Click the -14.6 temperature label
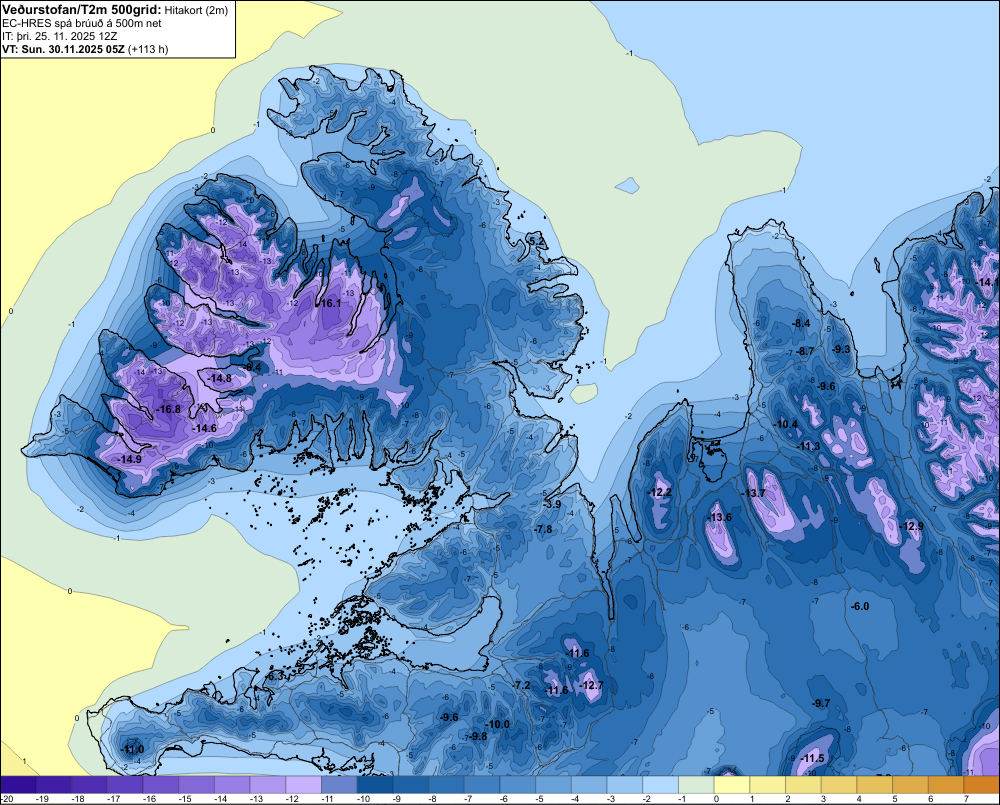 [x=204, y=429]
